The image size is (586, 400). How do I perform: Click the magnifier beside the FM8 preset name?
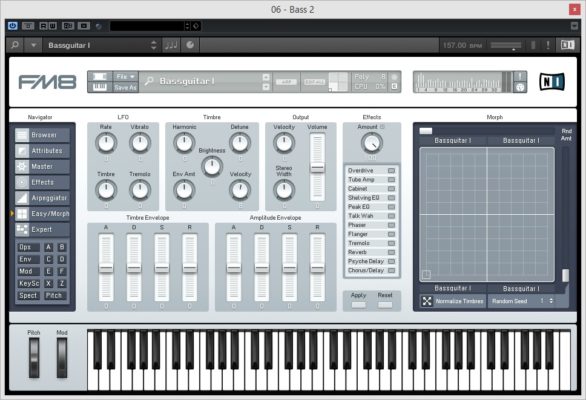pos(149,81)
